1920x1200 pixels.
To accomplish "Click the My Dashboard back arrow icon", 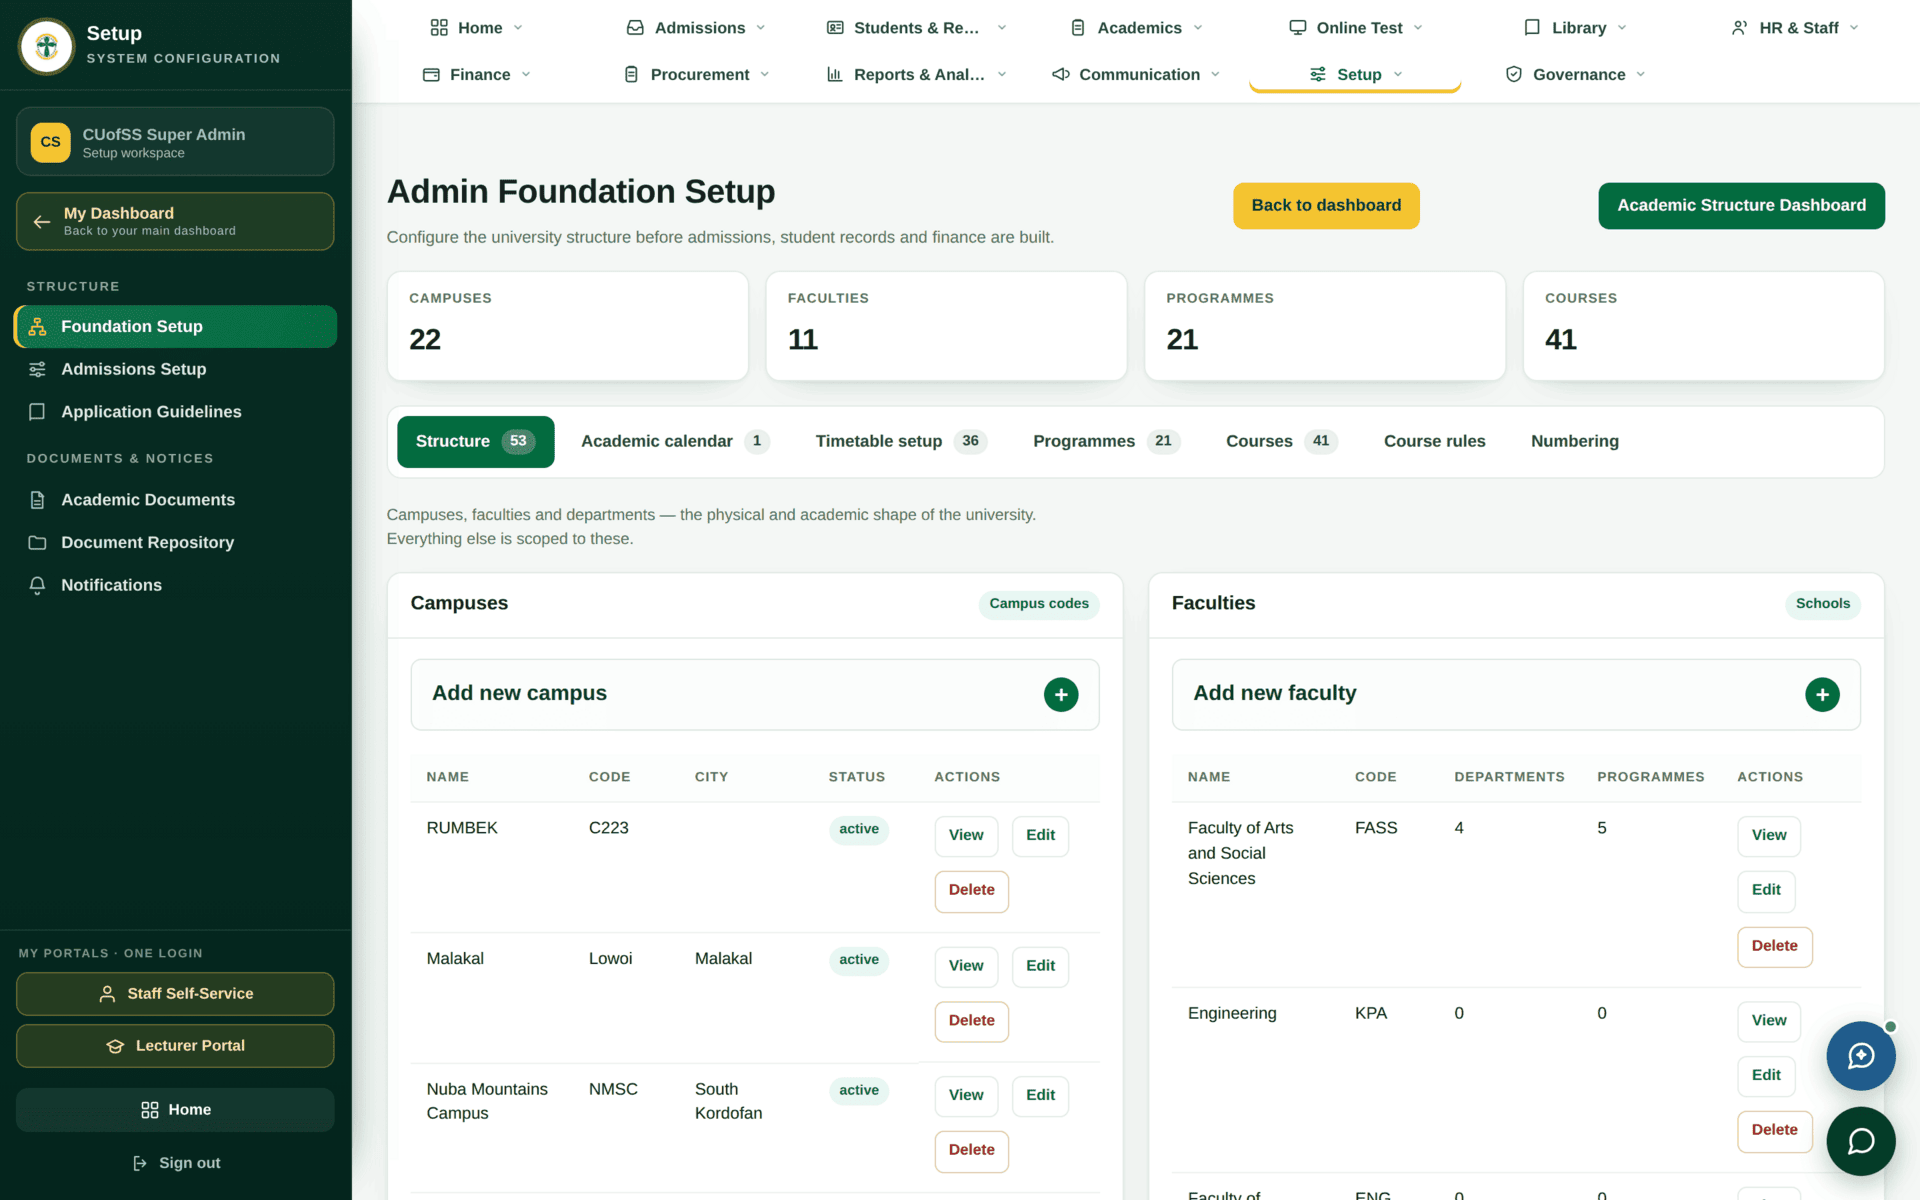I will pyautogui.click(x=42, y=221).
